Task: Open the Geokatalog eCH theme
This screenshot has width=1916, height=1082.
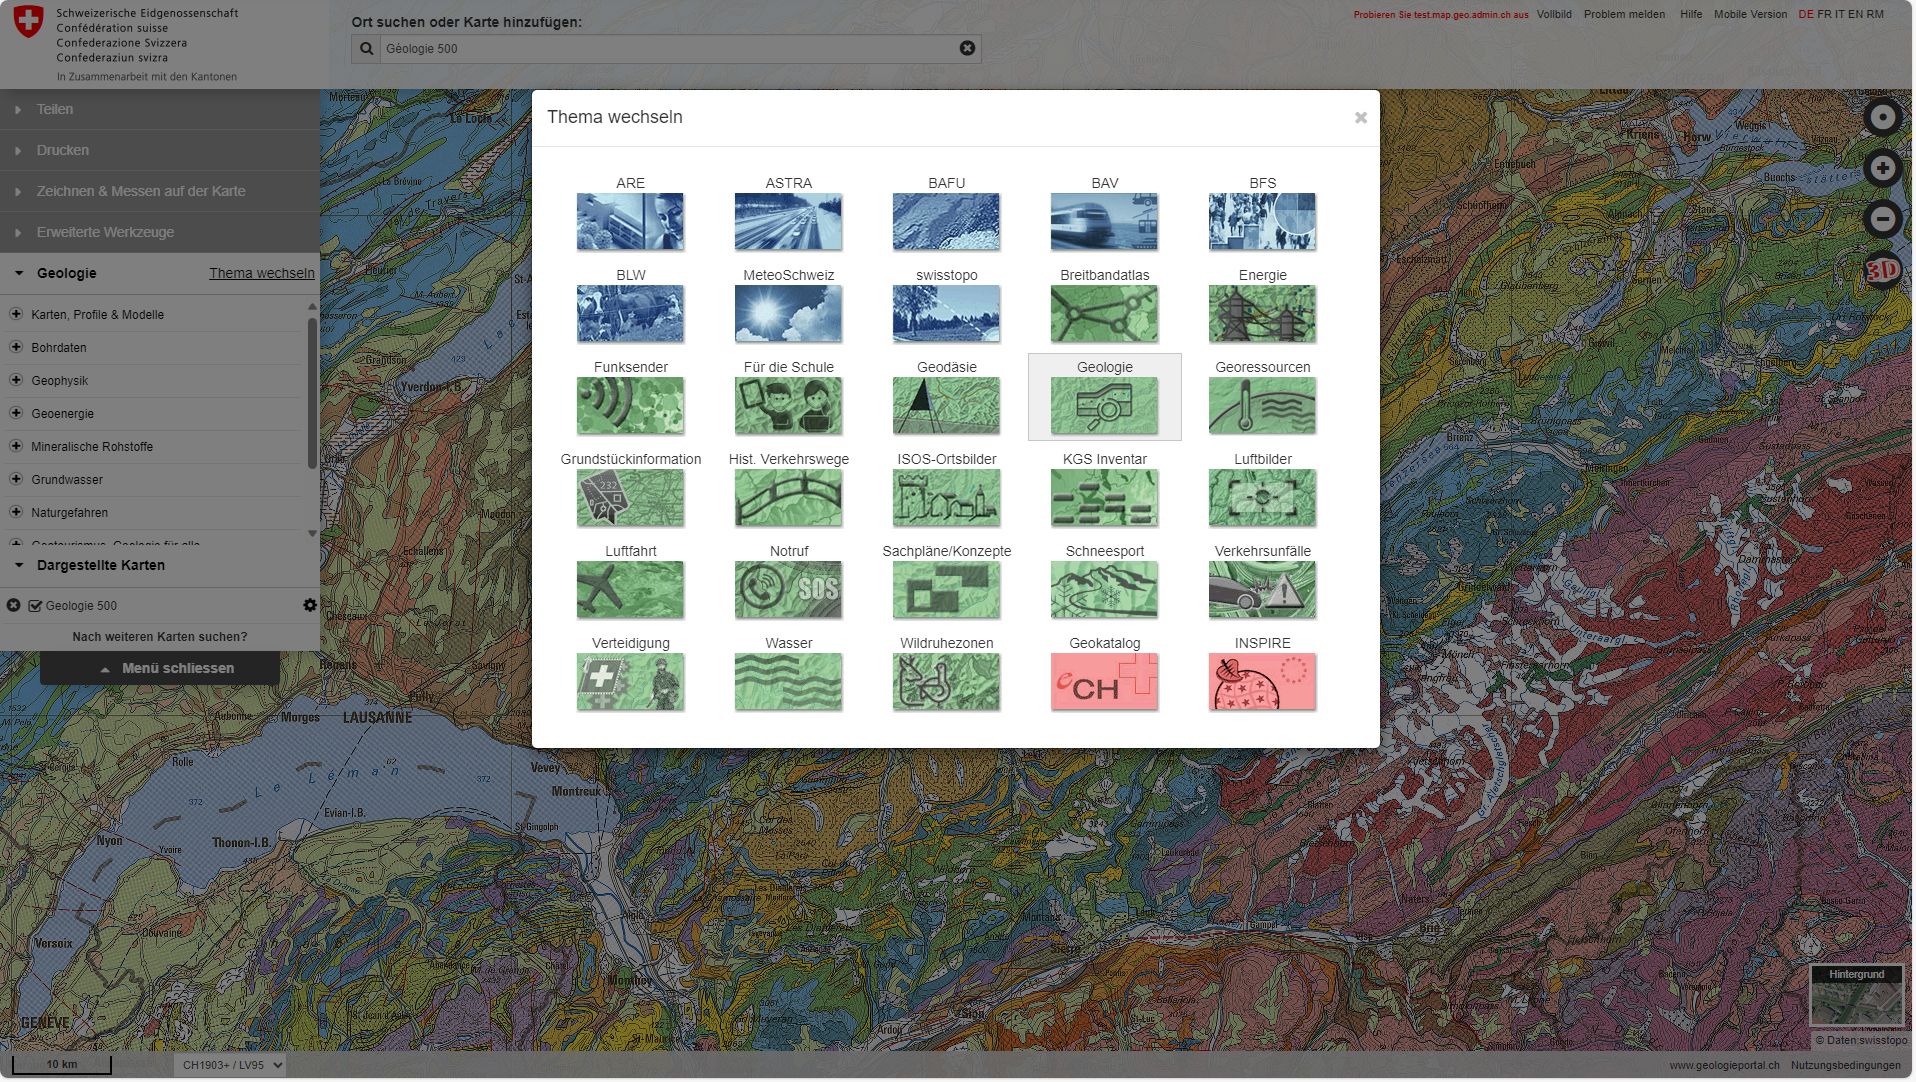Action: click(x=1104, y=681)
